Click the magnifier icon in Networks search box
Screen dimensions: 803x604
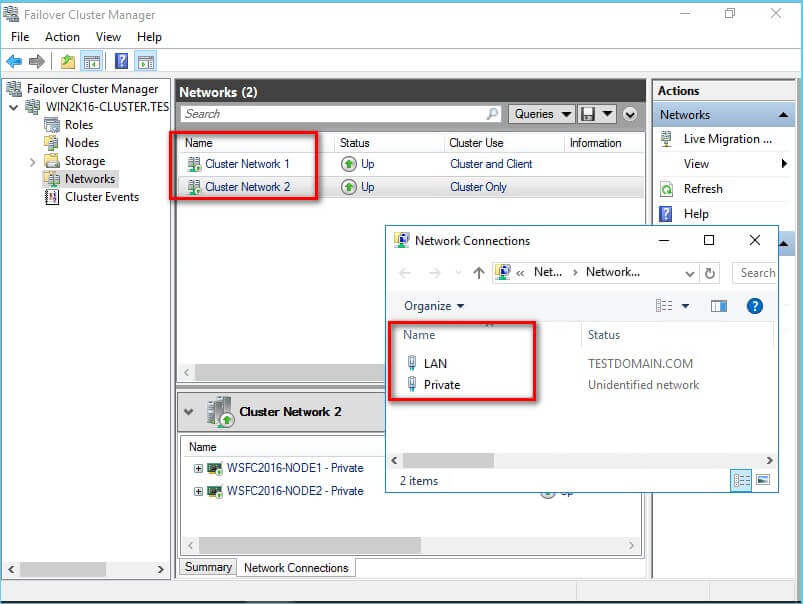click(492, 114)
